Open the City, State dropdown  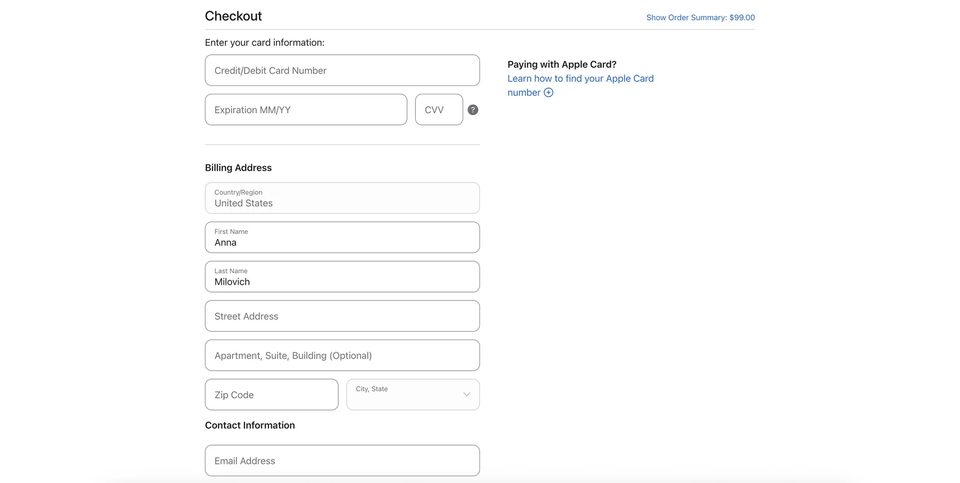coord(413,394)
